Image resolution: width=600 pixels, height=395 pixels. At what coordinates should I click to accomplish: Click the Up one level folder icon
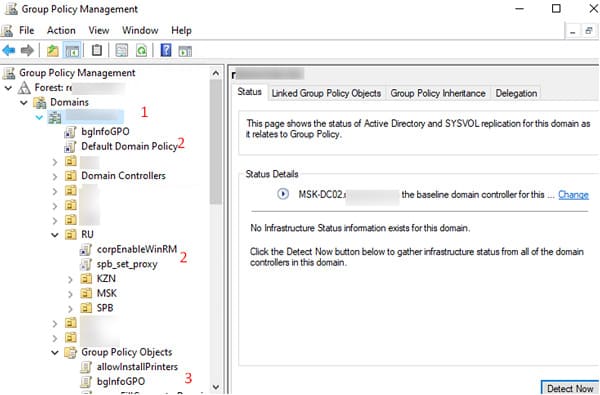(52, 51)
